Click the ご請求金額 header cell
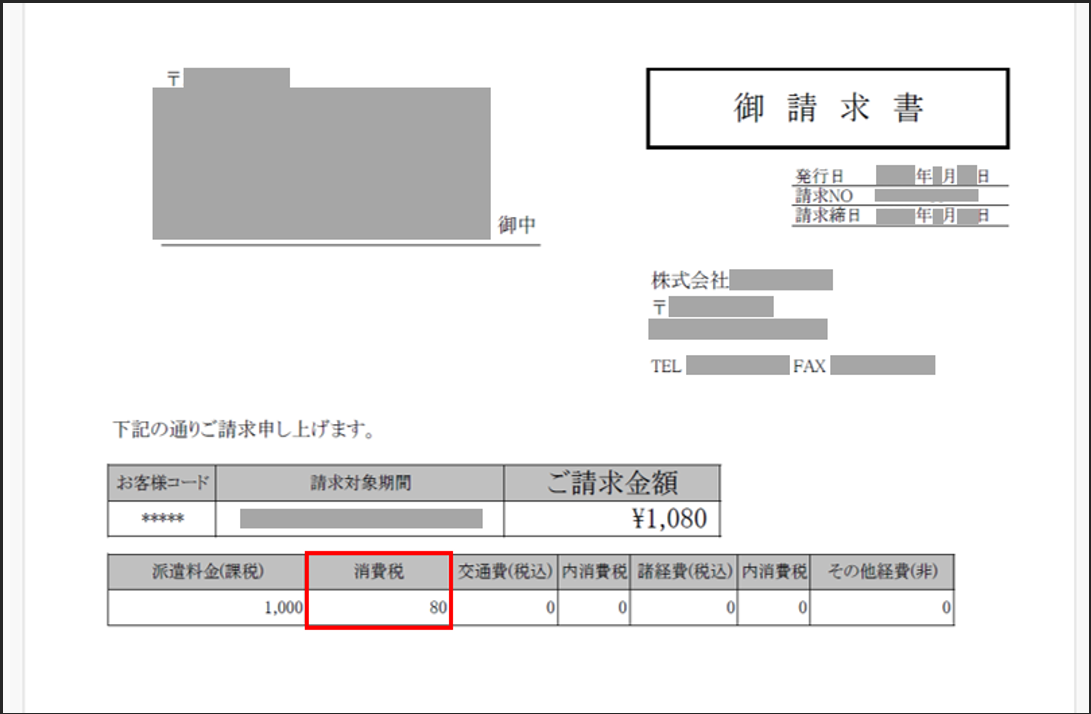The image size is (1091, 714). (x=611, y=483)
